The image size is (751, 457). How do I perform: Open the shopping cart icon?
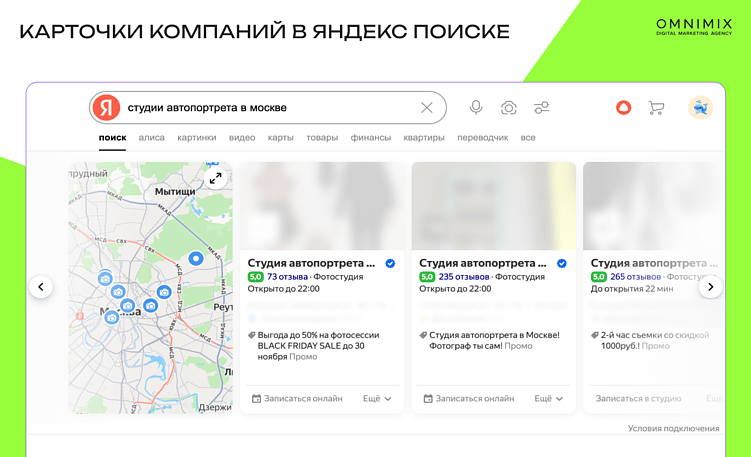click(x=656, y=107)
